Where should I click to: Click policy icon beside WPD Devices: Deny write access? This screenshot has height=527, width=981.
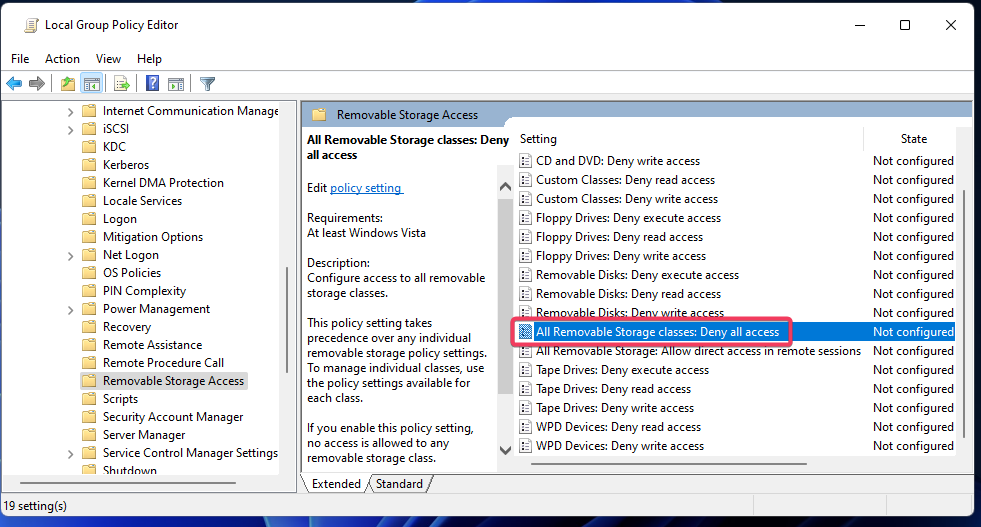point(526,446)
